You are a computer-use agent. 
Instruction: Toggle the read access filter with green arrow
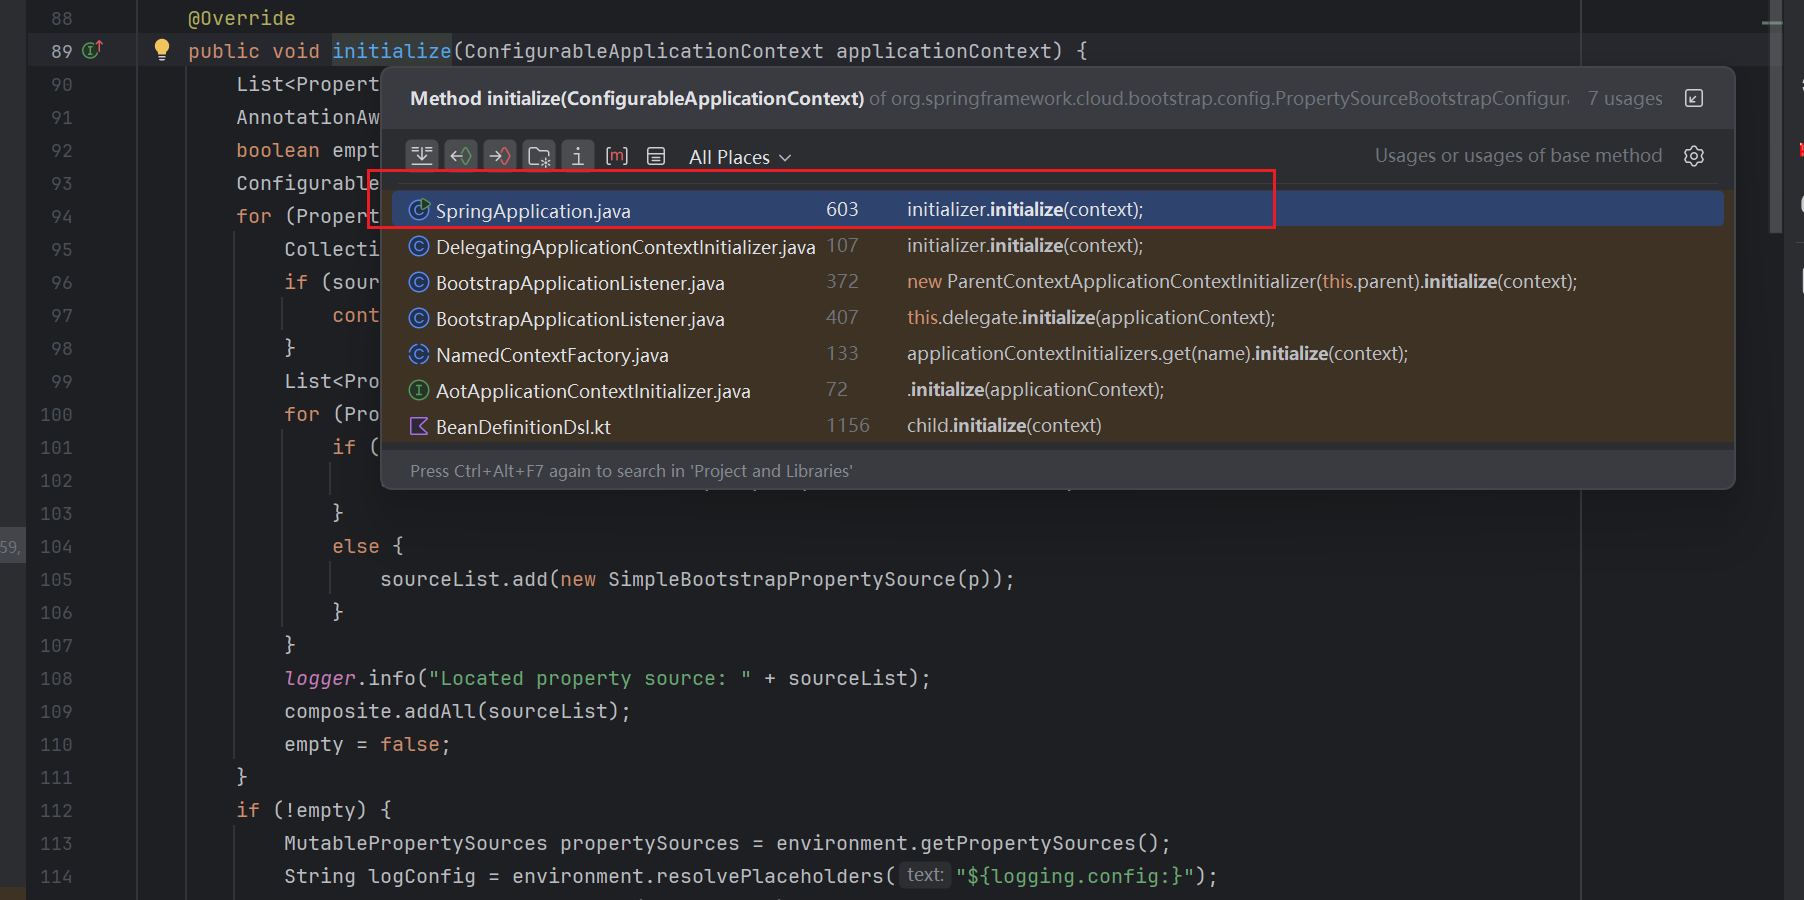pyautogui.click(x=461, y=156)
